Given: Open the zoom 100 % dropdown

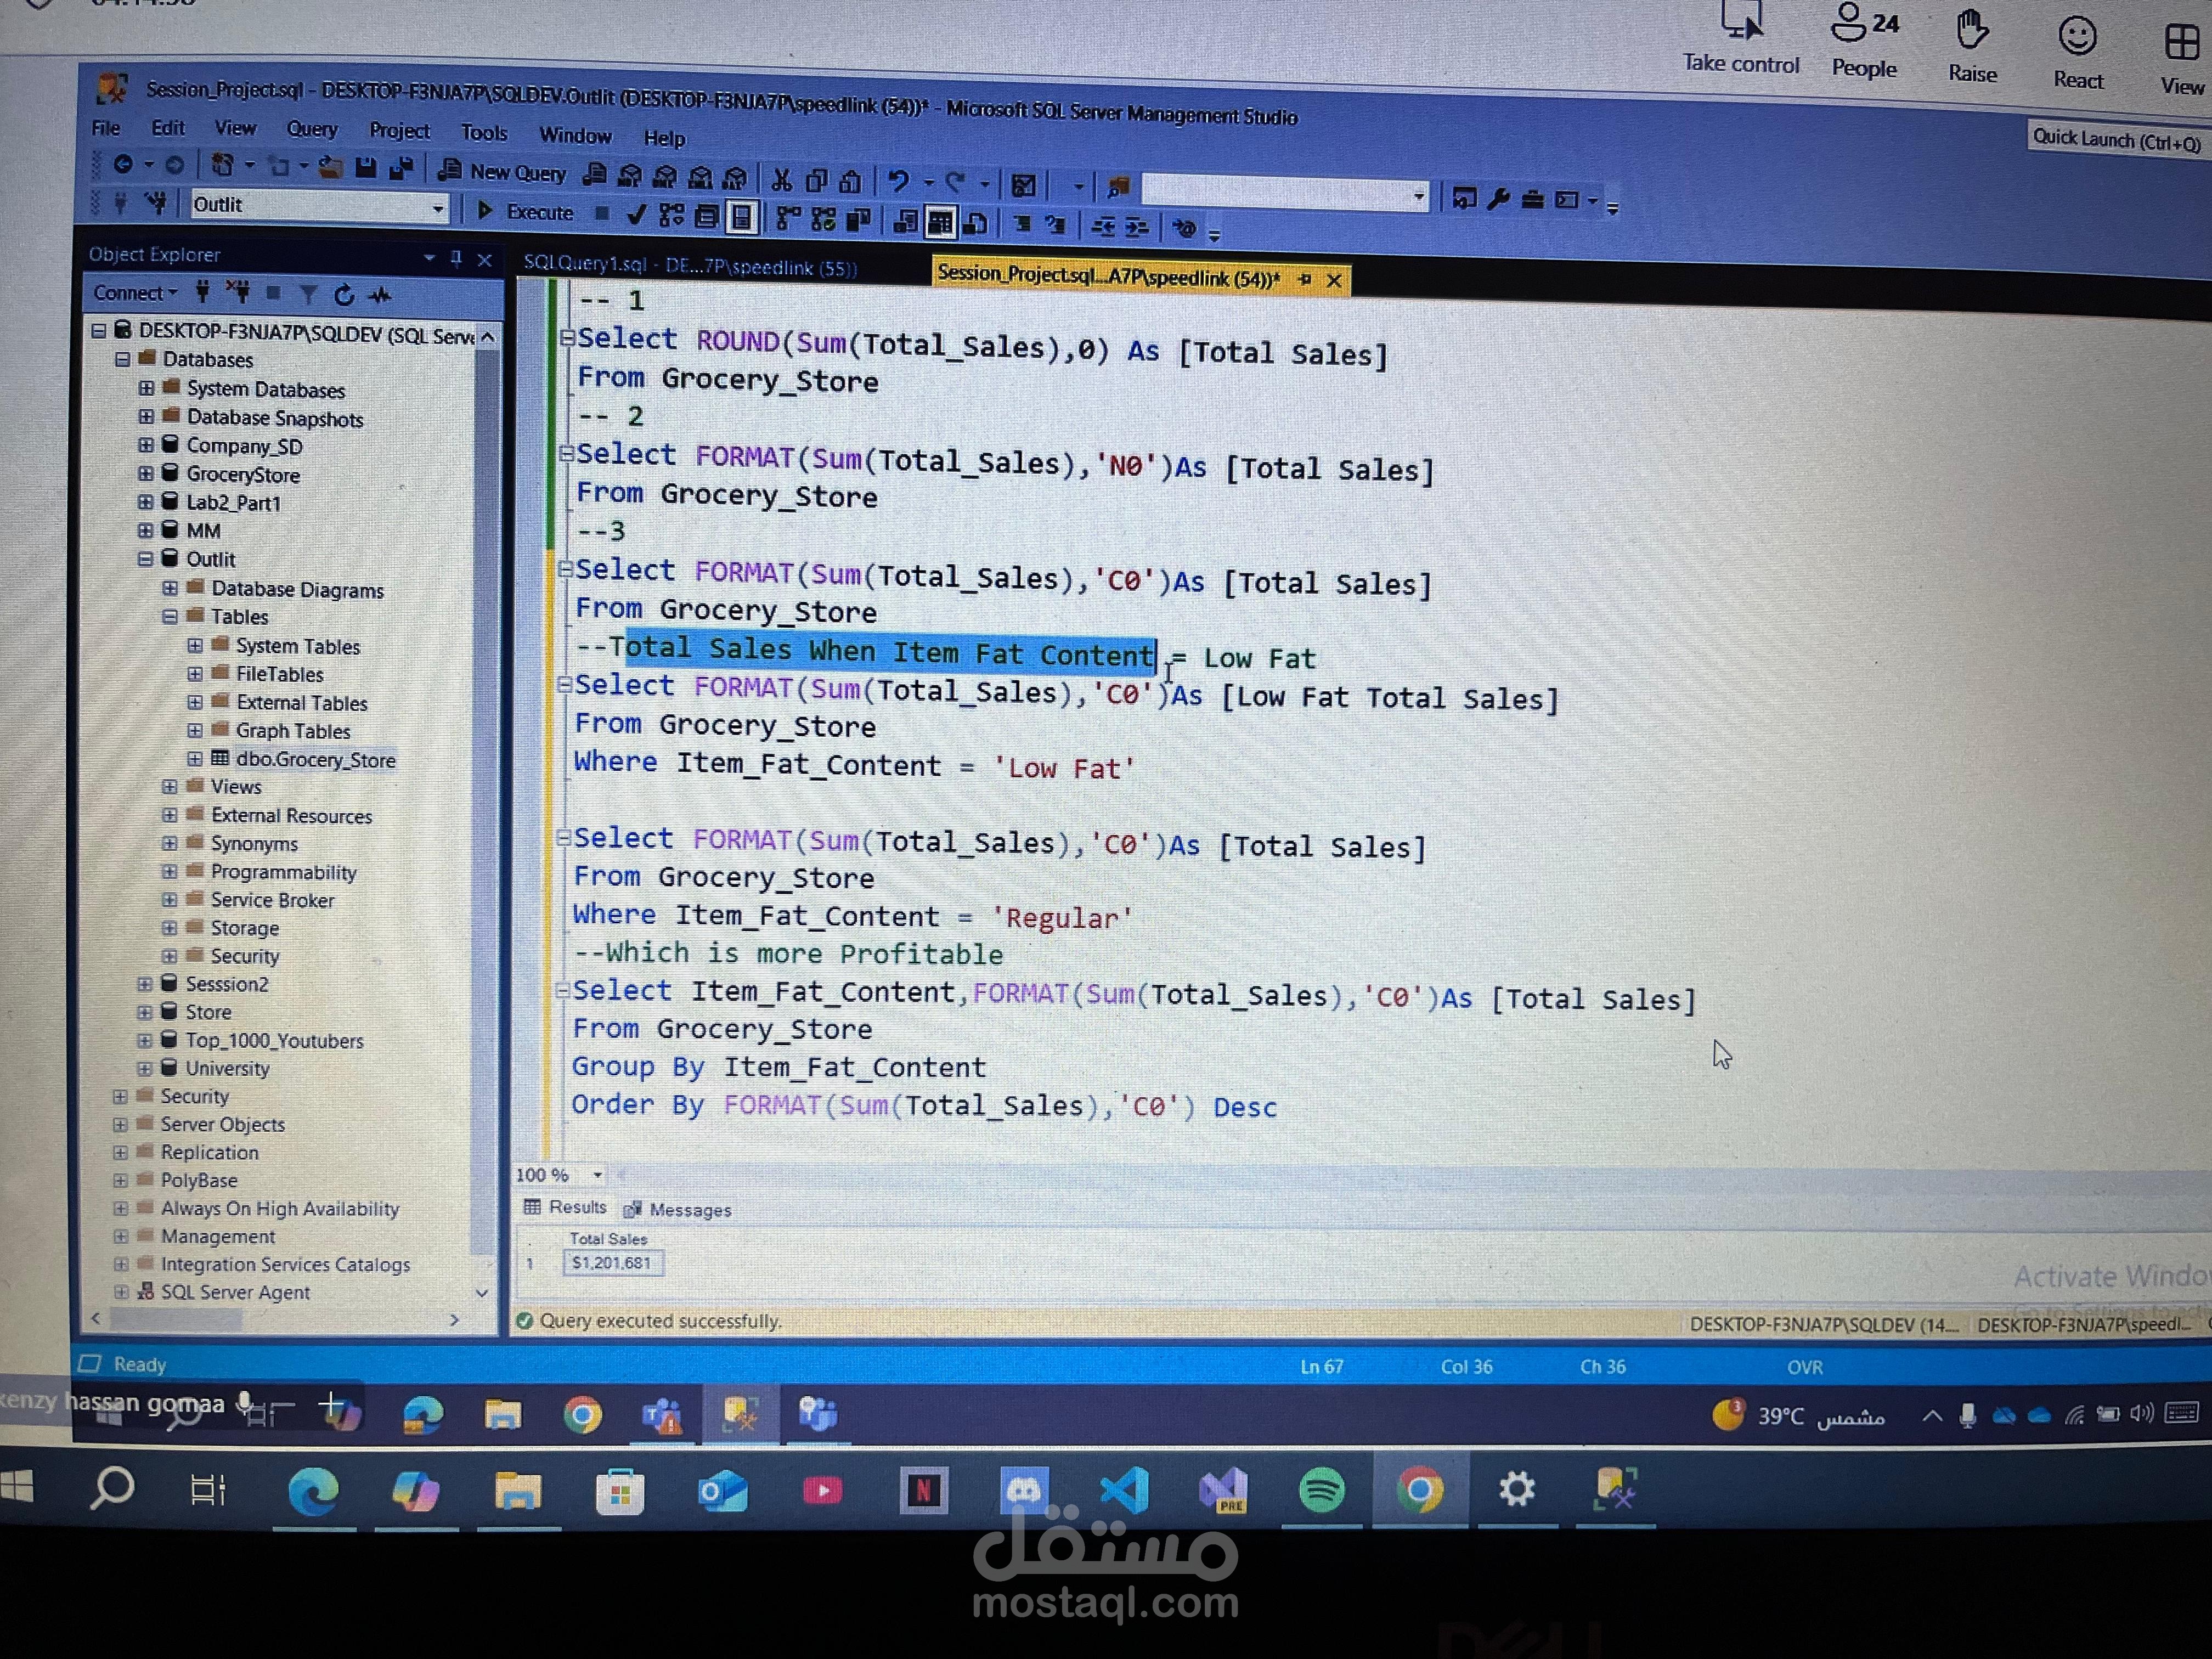Looking at the screenshot, I should (597, 1175).
